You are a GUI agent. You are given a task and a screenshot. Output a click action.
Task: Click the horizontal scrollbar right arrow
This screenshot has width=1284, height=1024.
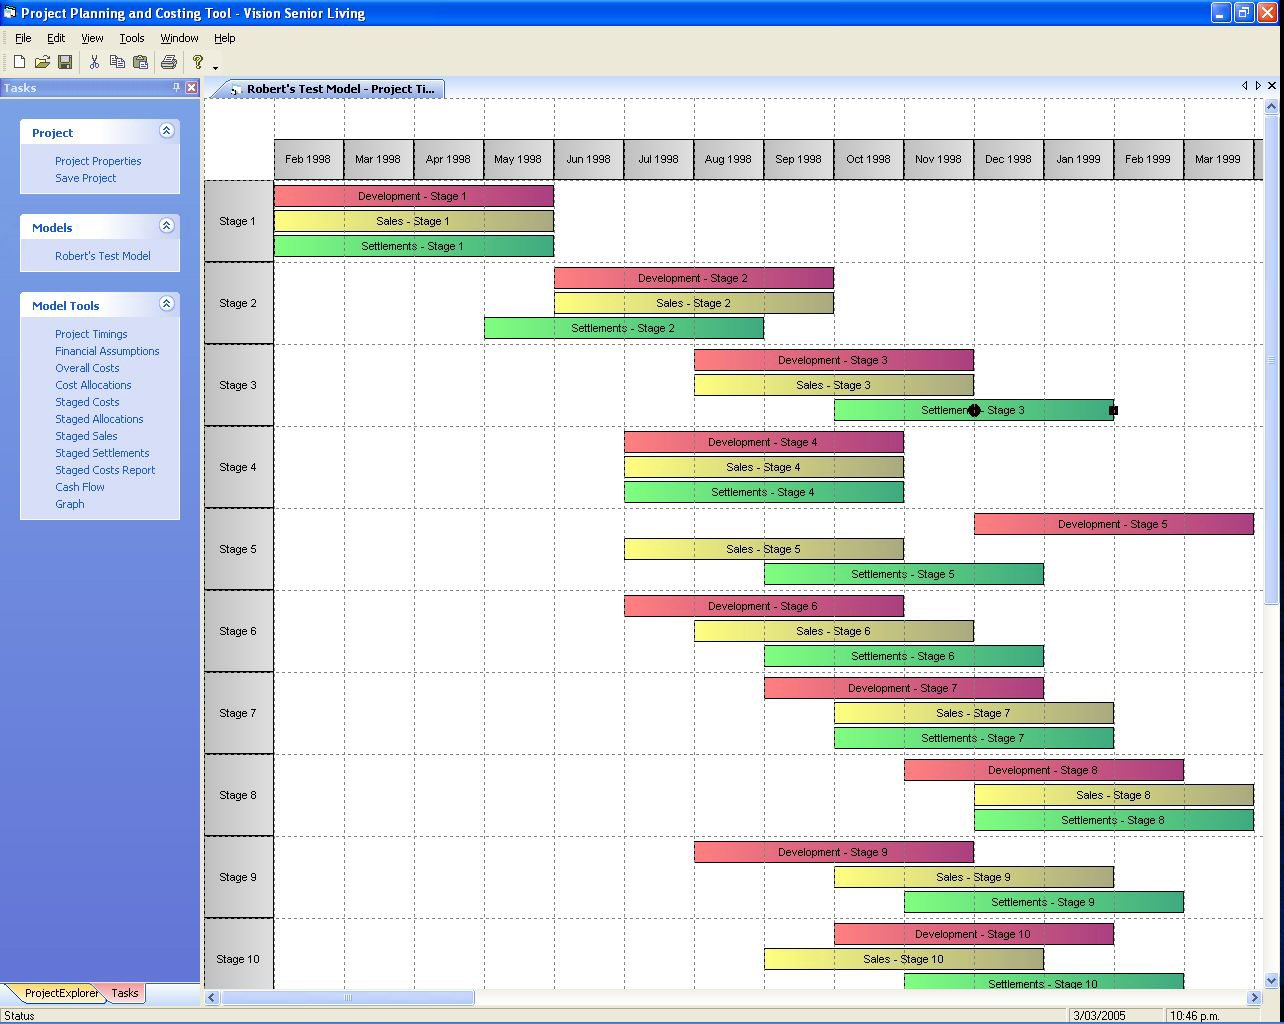click(x=1254, y=997)
